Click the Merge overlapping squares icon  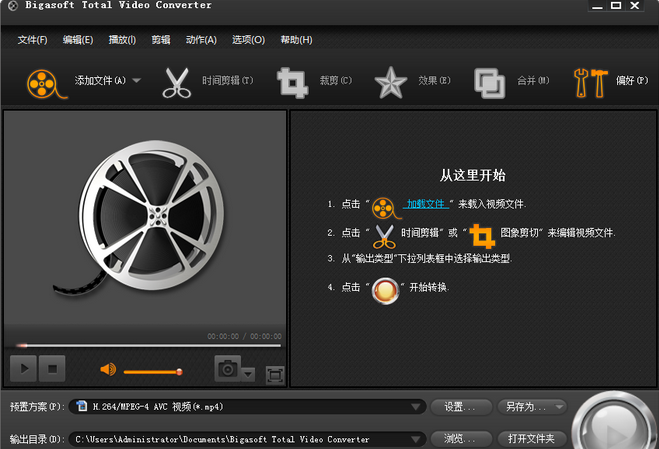[490, 83]
